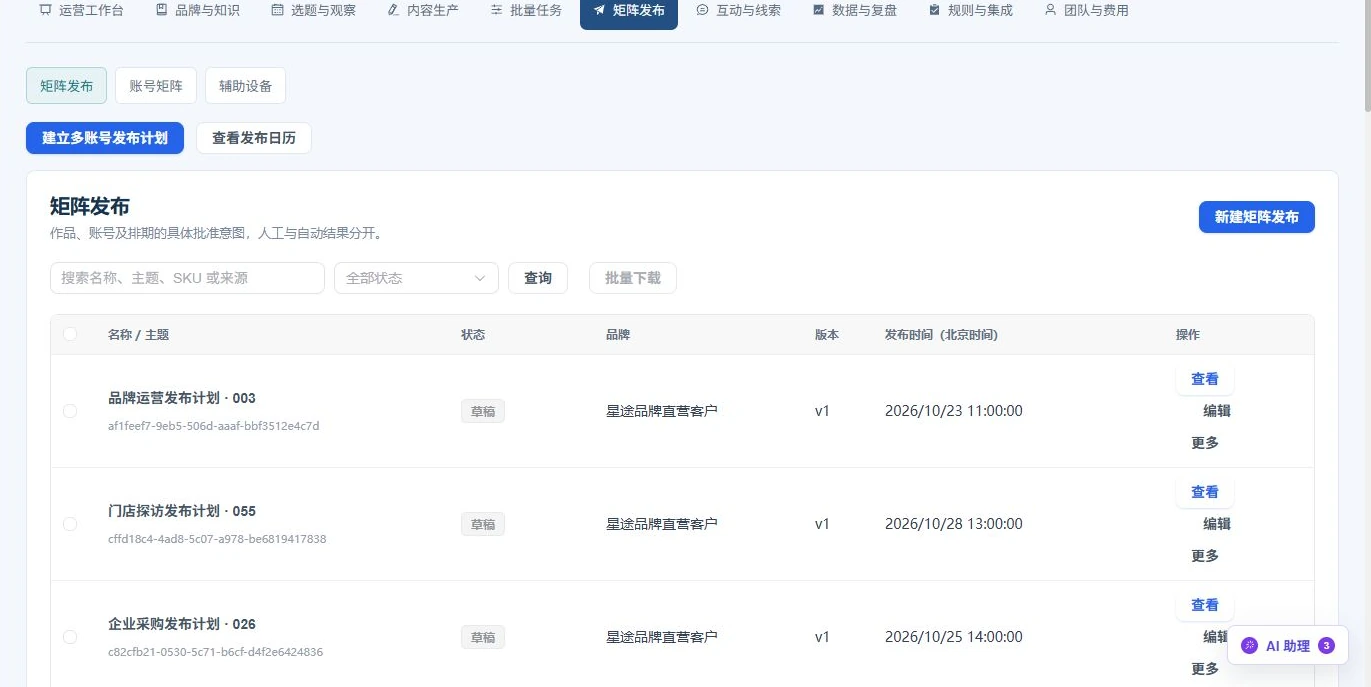This screenshot has height=687, width=1371.
Task: Switch to the 品牌与知识 tab
Action: 198,11
